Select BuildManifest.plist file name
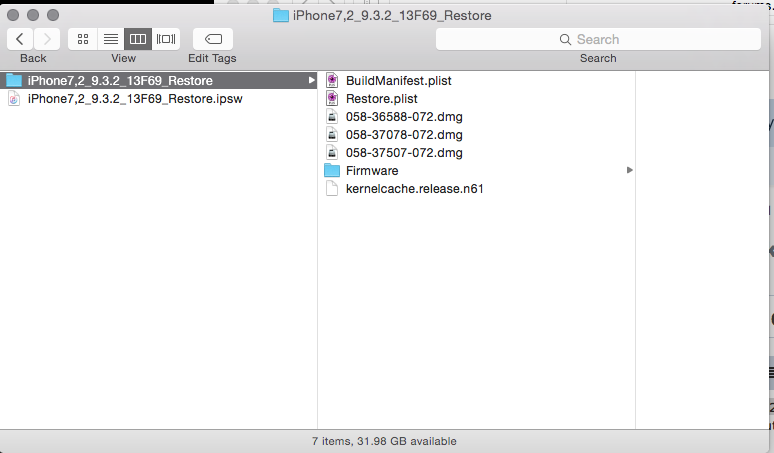Viewport: 774px width, 453px height. point(398,80)
